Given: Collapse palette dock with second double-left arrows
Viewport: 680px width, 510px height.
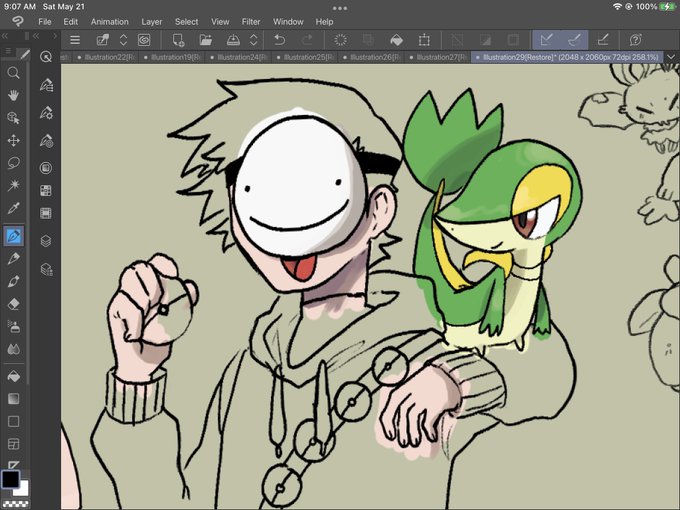Looking at the screenshot, I should tap(36, 36).
